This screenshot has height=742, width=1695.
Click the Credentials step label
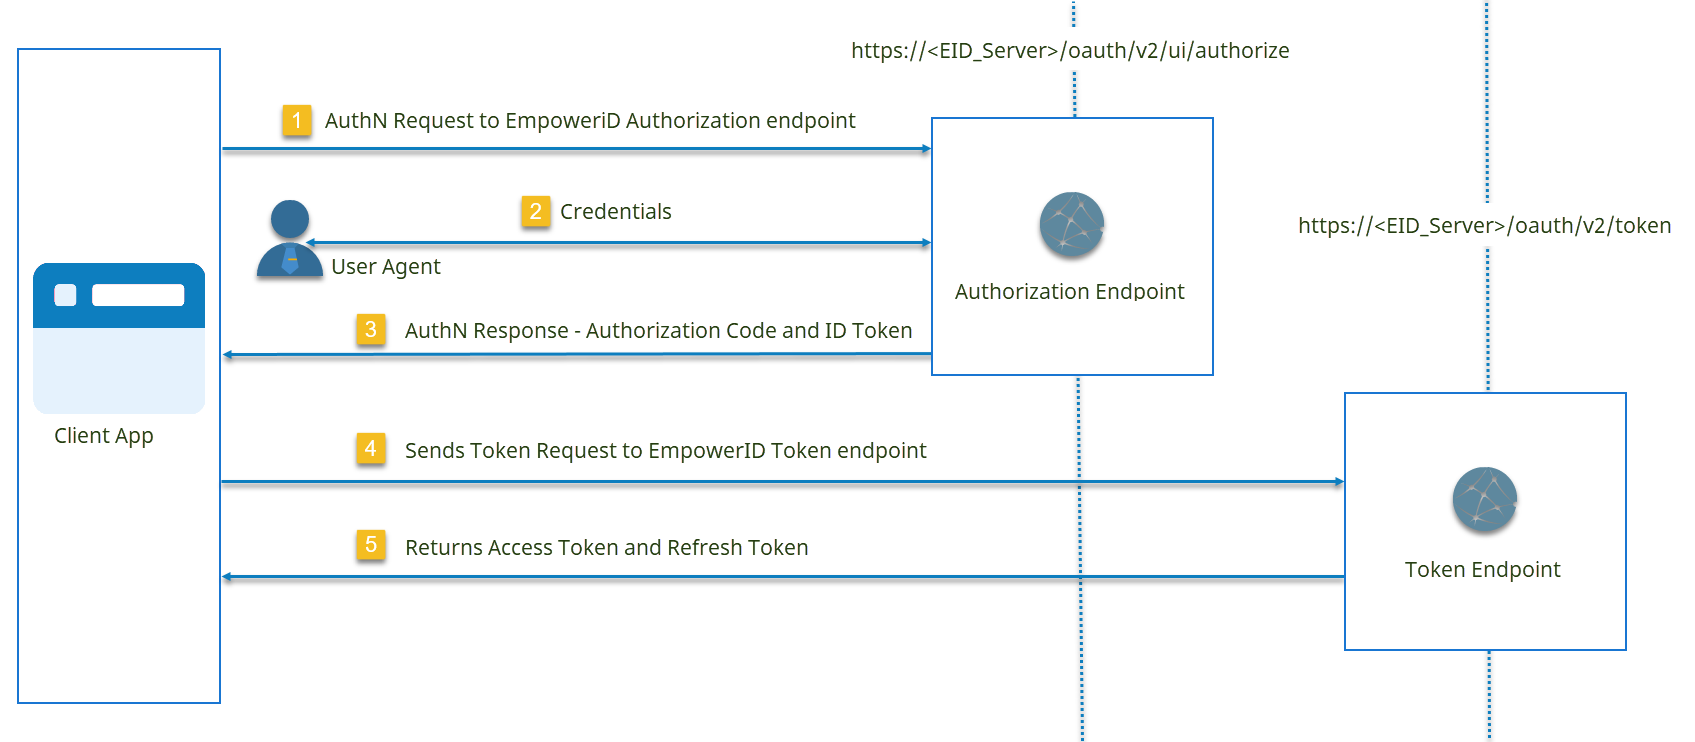coord(615,212)
